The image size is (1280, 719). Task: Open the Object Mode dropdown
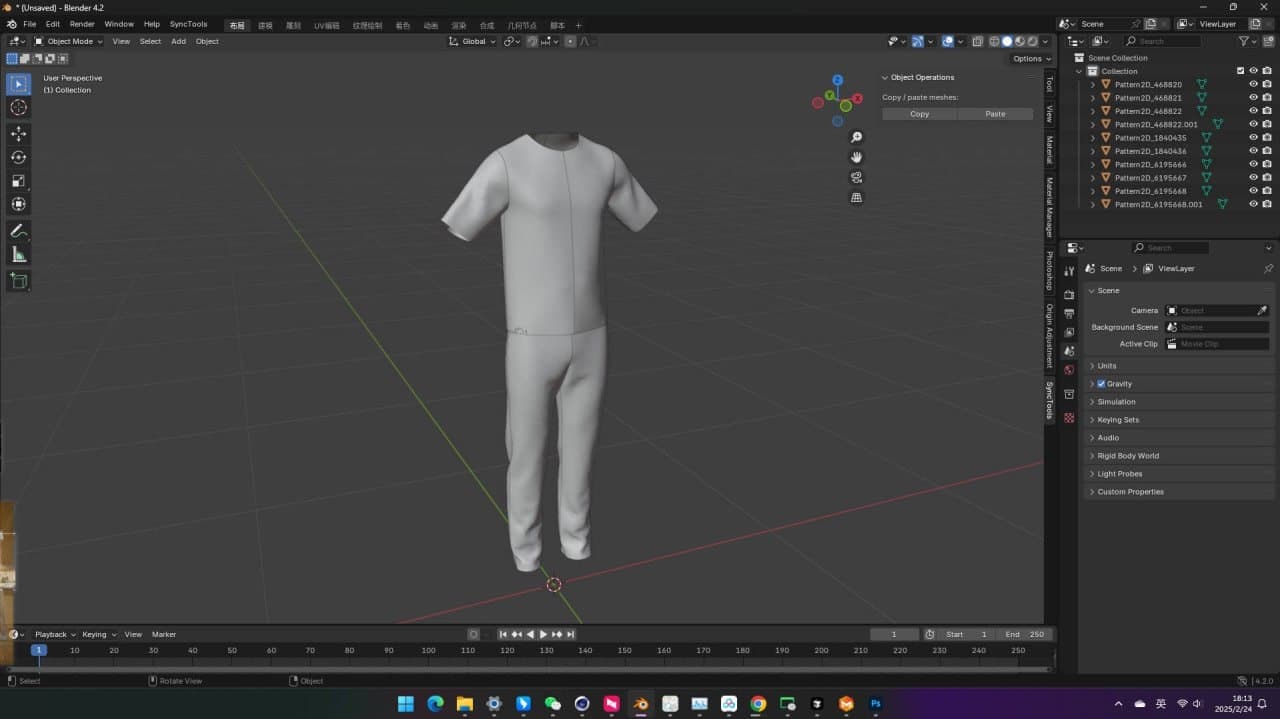point(68,41)
